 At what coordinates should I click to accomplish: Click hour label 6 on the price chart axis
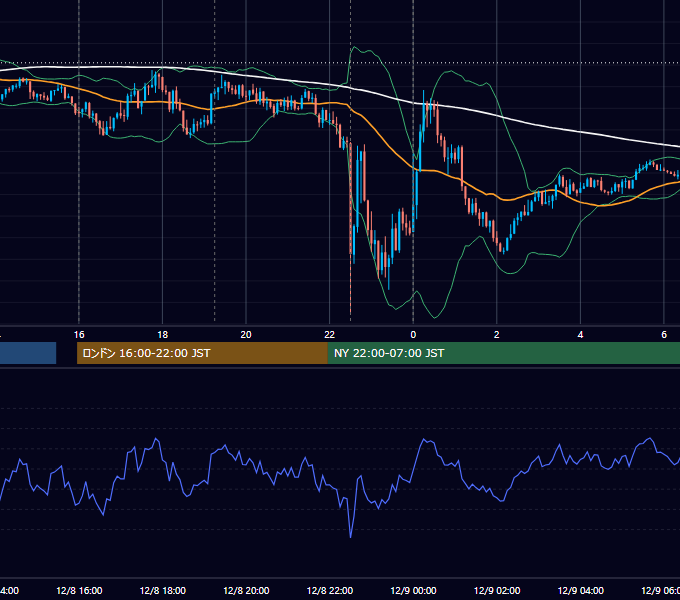pos(664,335)
